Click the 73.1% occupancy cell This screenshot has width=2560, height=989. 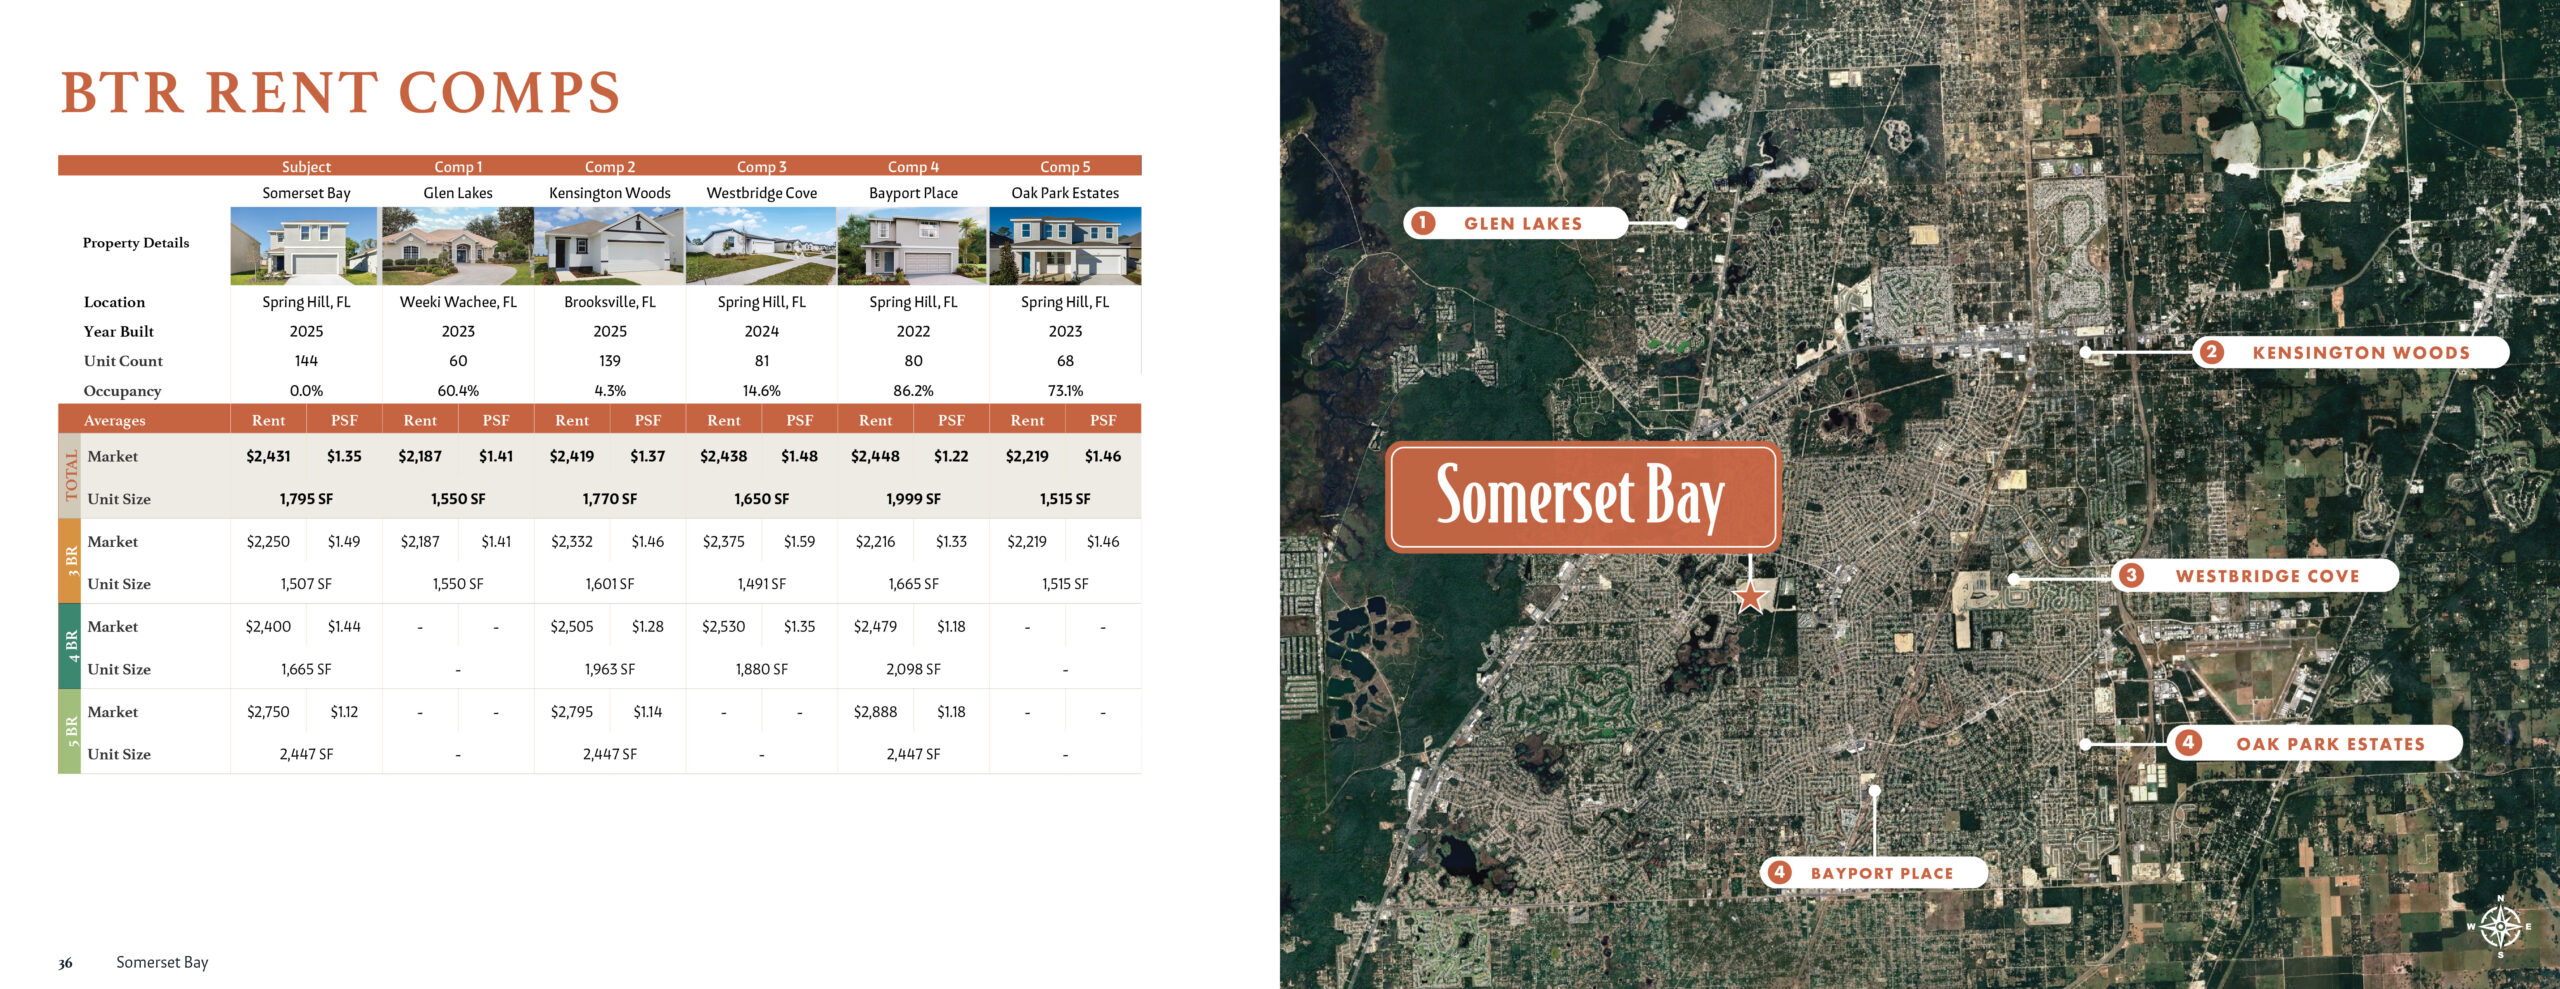point(1065,391)
